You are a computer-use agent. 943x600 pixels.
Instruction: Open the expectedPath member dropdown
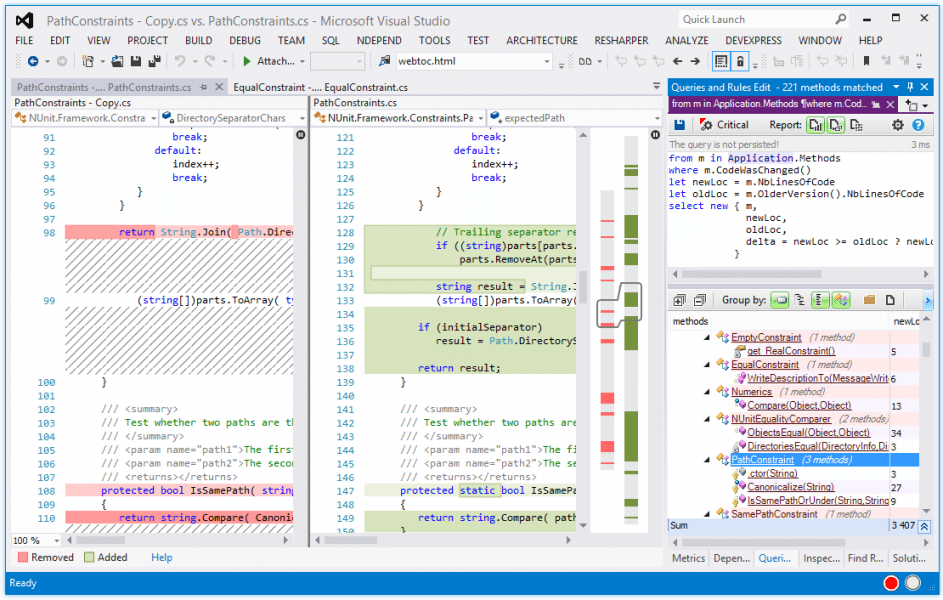[657, 118]
